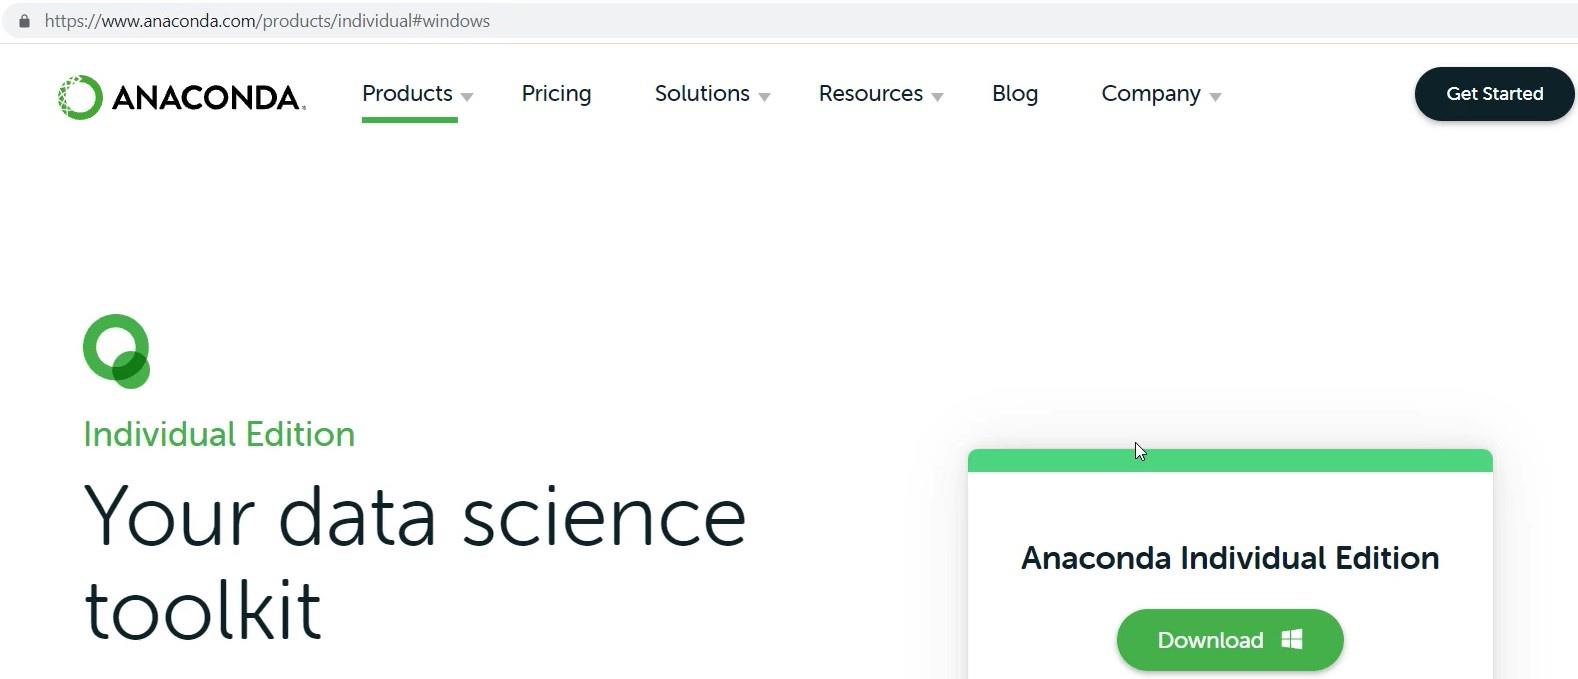Open the Resources menu item

(x=871, y=93)
